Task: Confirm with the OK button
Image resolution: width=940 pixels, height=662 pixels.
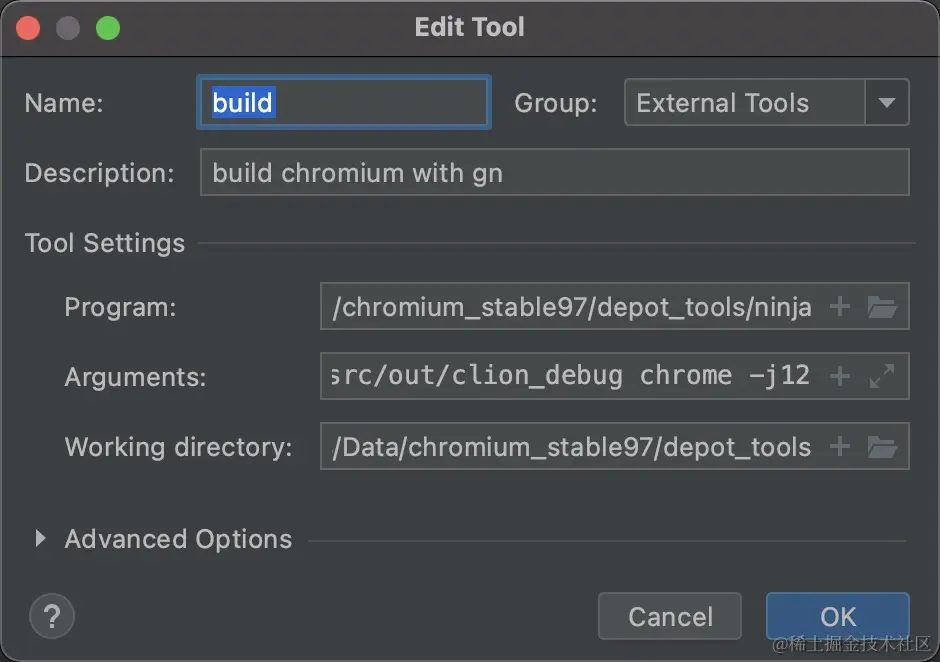Action: tap(837, 617)
